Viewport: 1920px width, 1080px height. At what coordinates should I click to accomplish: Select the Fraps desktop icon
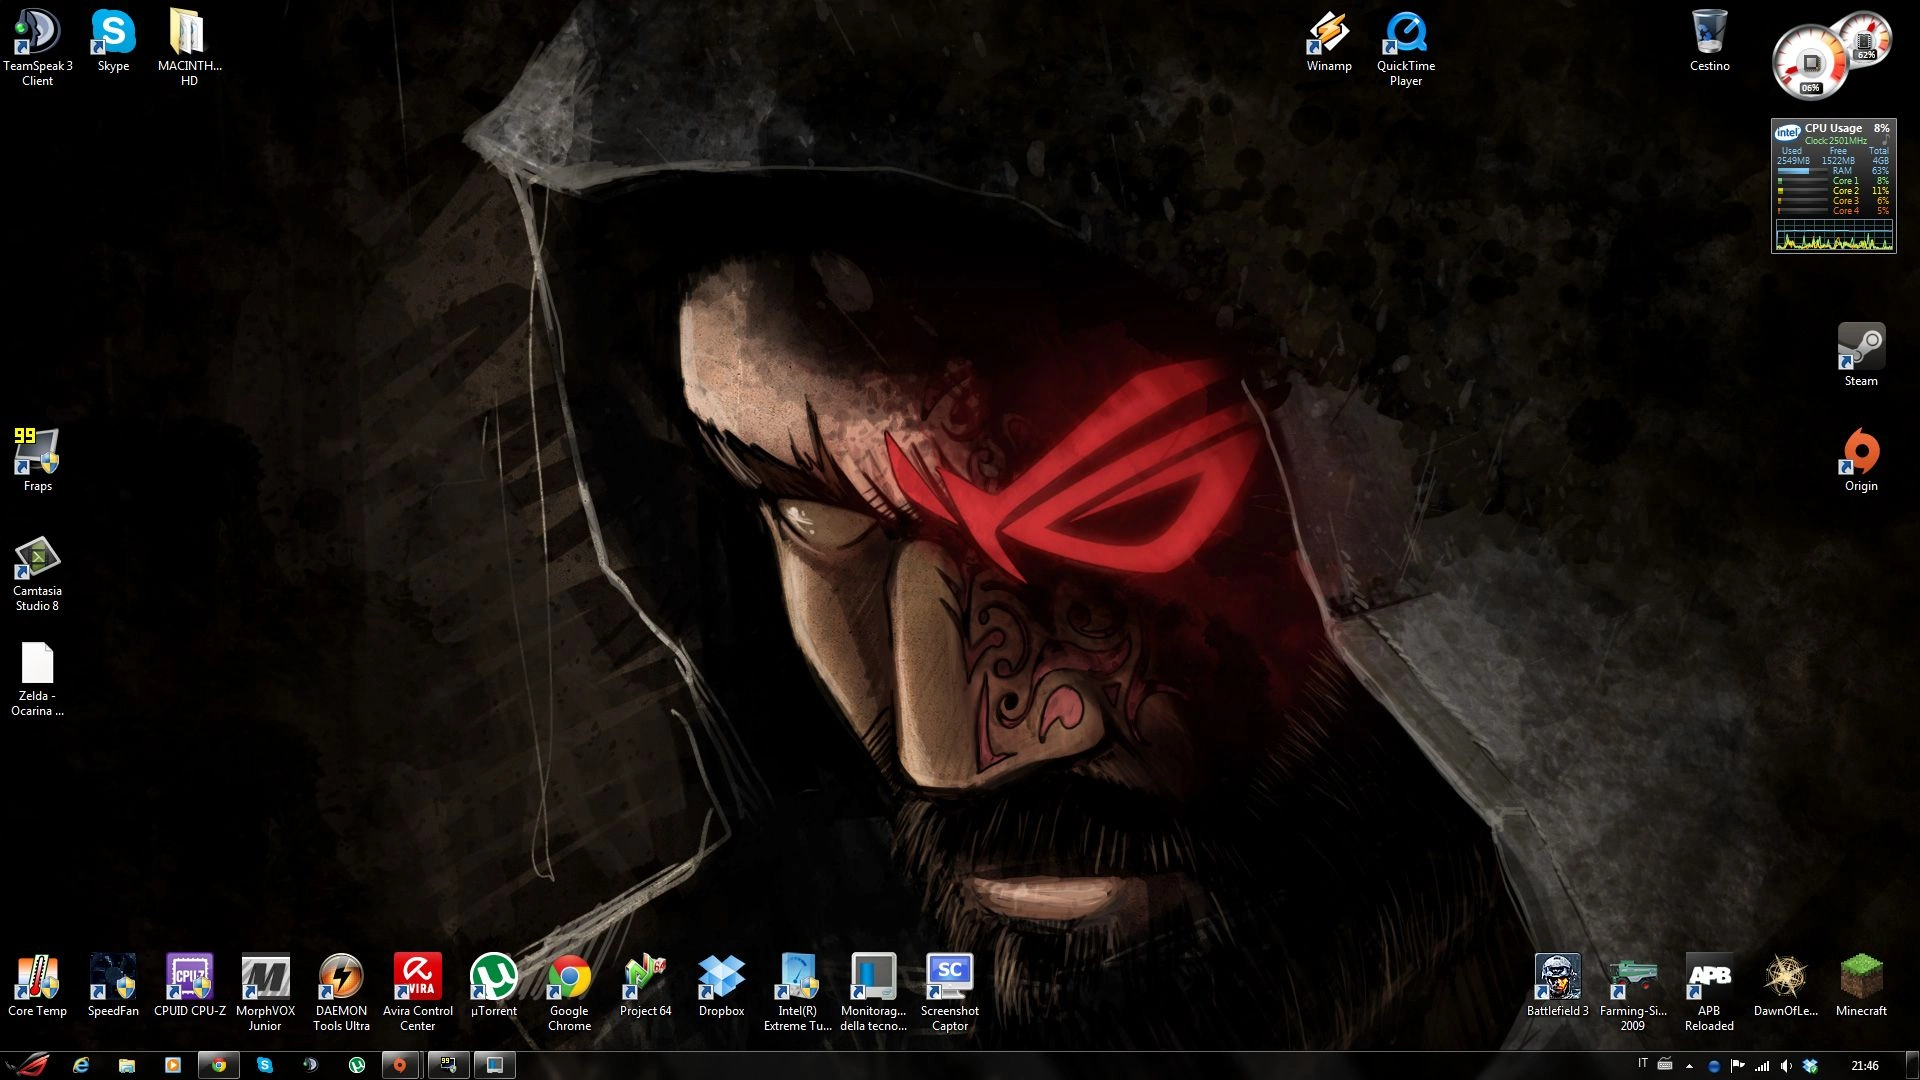[37, 460]
